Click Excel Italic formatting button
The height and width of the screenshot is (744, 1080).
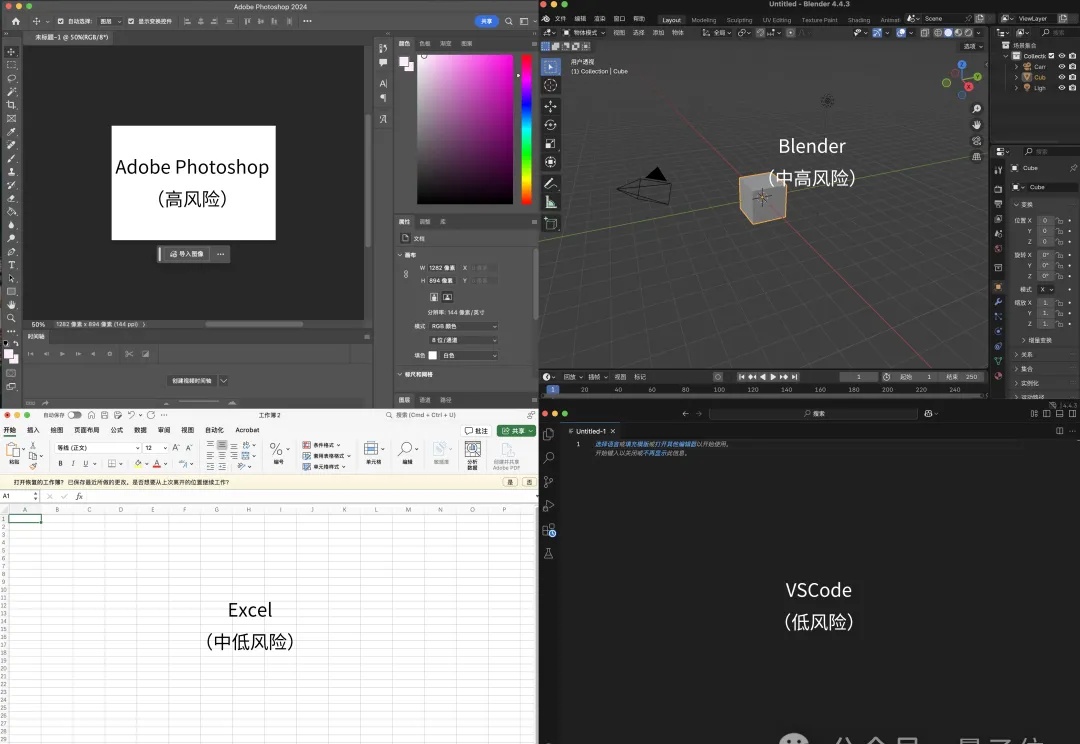[x=73, y=464]
